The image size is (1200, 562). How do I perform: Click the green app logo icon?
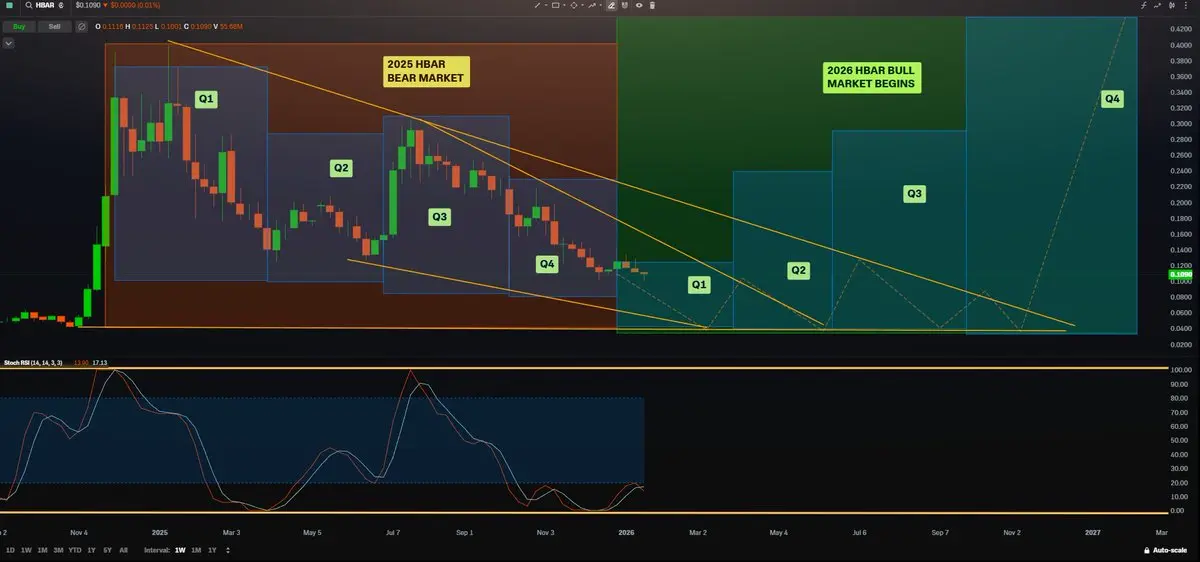pos(9,5)
